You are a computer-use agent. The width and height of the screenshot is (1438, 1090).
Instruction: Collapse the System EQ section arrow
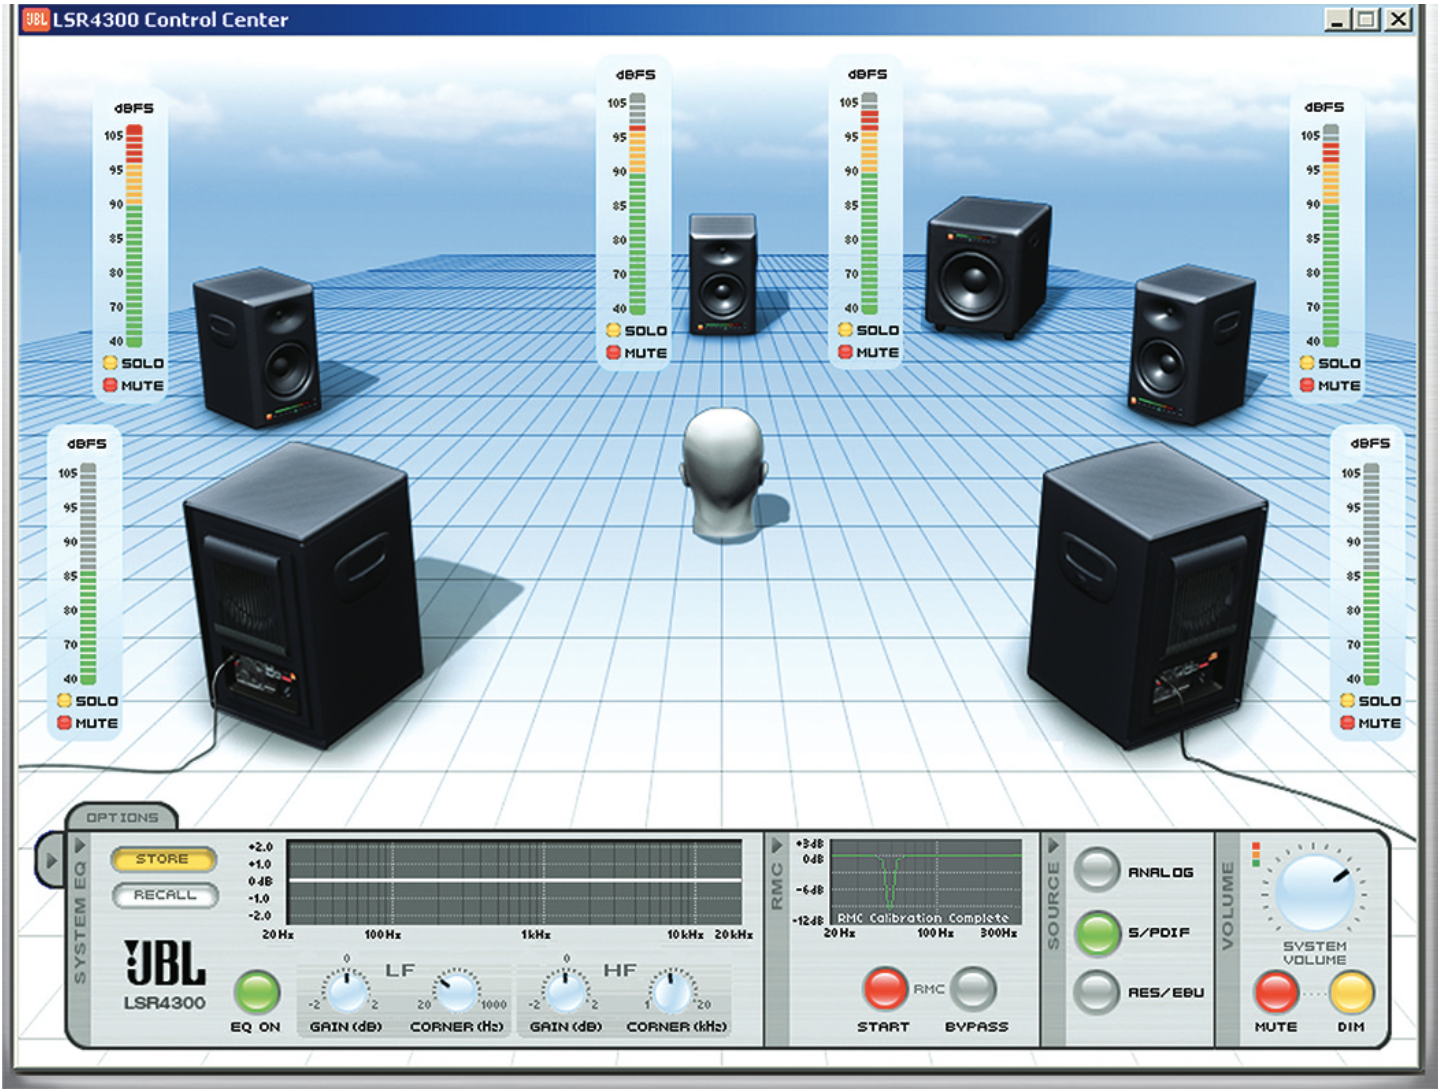tap(81, 846)
